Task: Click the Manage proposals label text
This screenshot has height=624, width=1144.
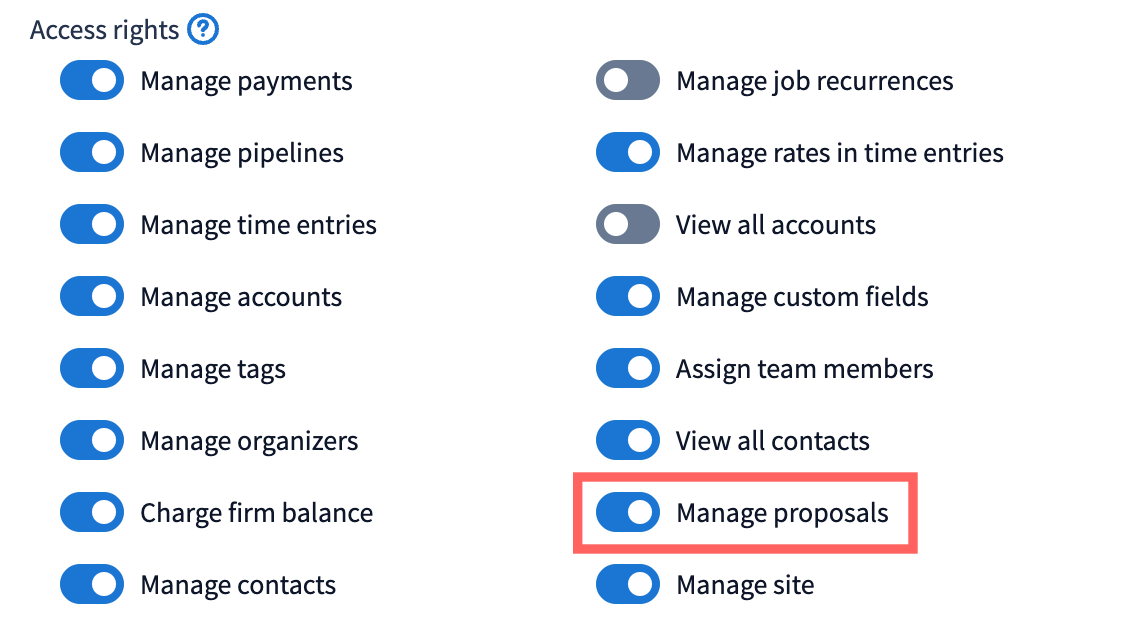Action: (x=782, y=514)
